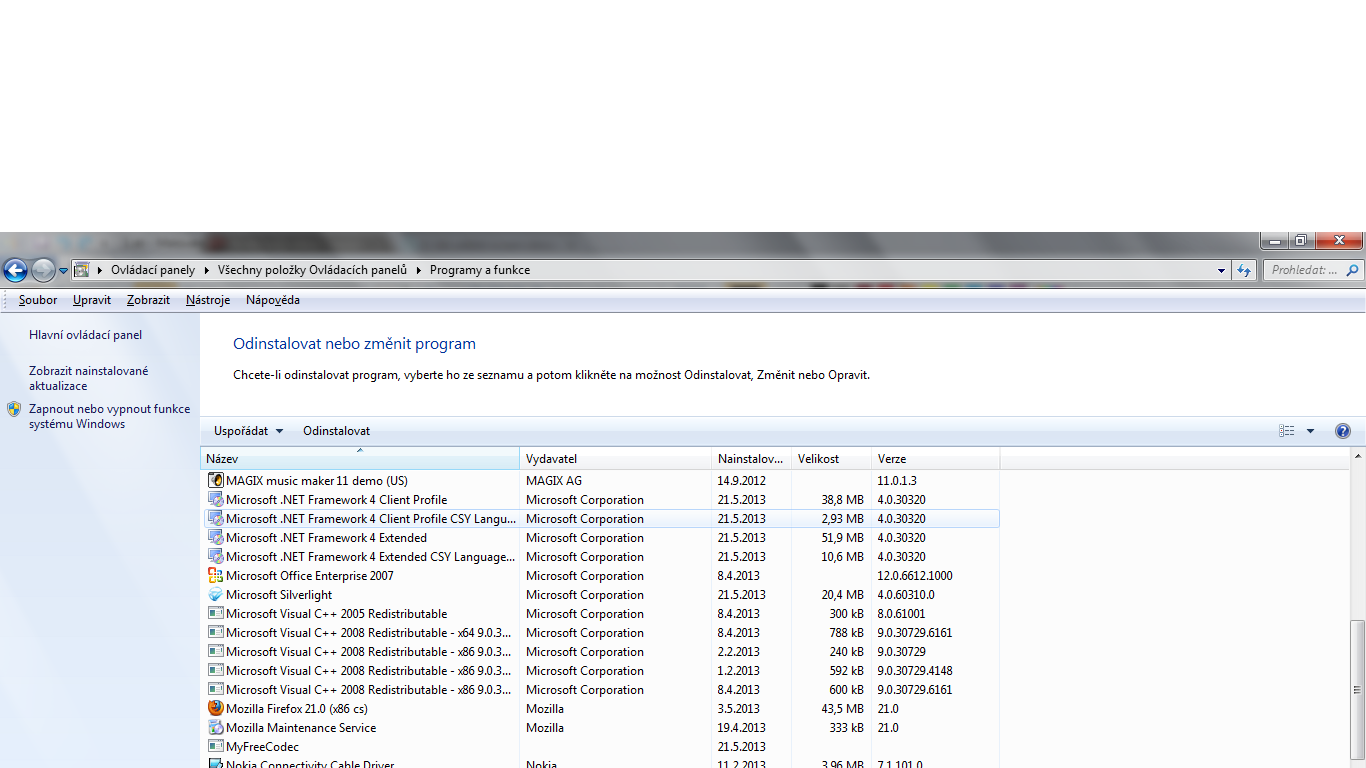Viewport: 1366px width, 768px height.
Task: Expand the address bar history dropdown arrow
Action: pyautogui.click(x=1222, y=270)
